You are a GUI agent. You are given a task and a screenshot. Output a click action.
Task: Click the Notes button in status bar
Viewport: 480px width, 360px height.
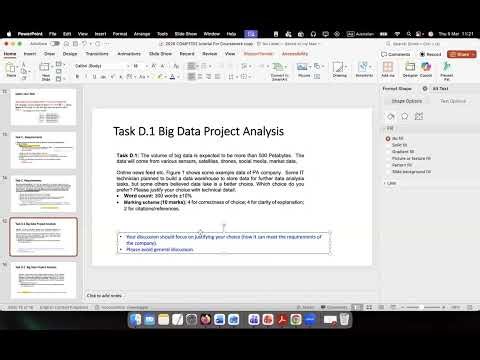[305, 307]
